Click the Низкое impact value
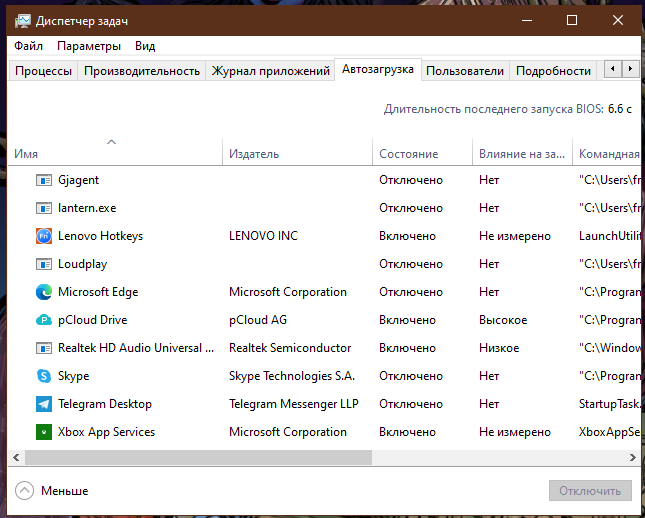Image resolution: width=645 pixels, height=518 pixels. coord(499,348)
